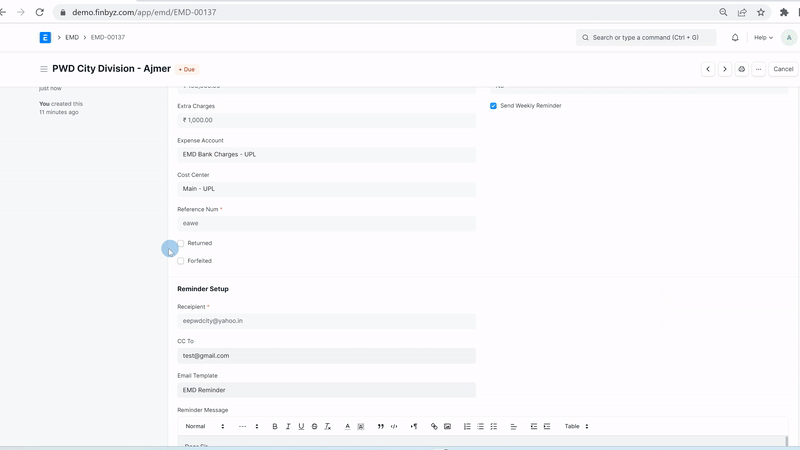Enable the Returned checkbox

point(181,243)
